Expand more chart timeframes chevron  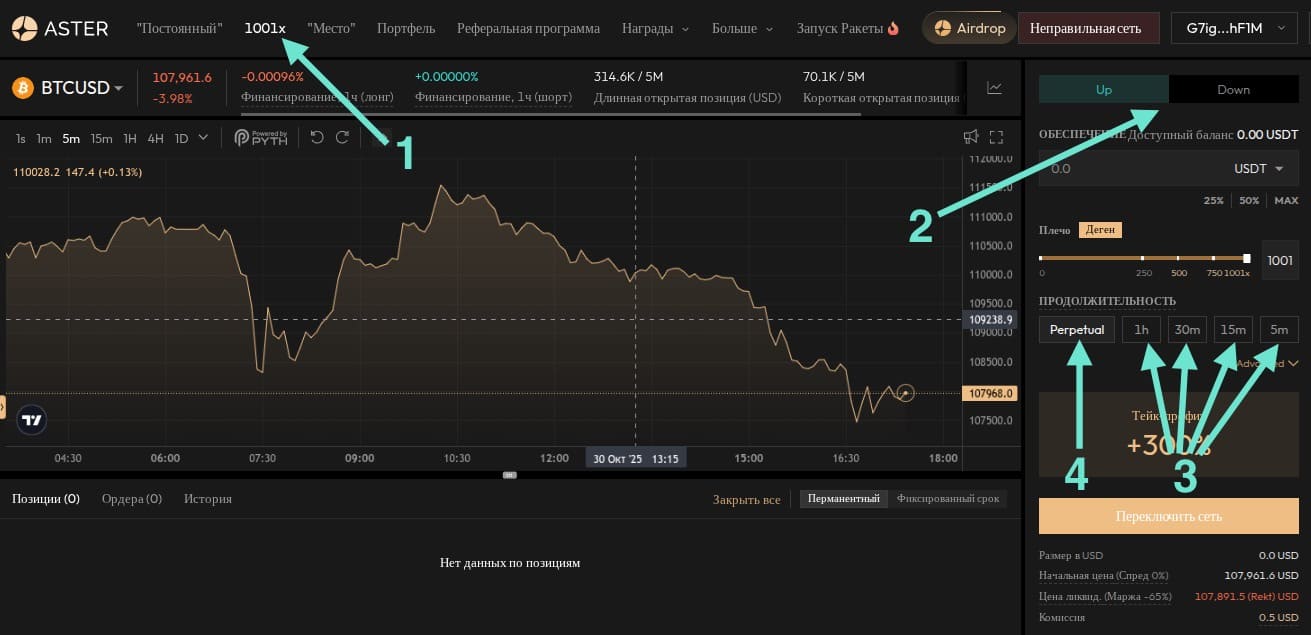[204, 138]
